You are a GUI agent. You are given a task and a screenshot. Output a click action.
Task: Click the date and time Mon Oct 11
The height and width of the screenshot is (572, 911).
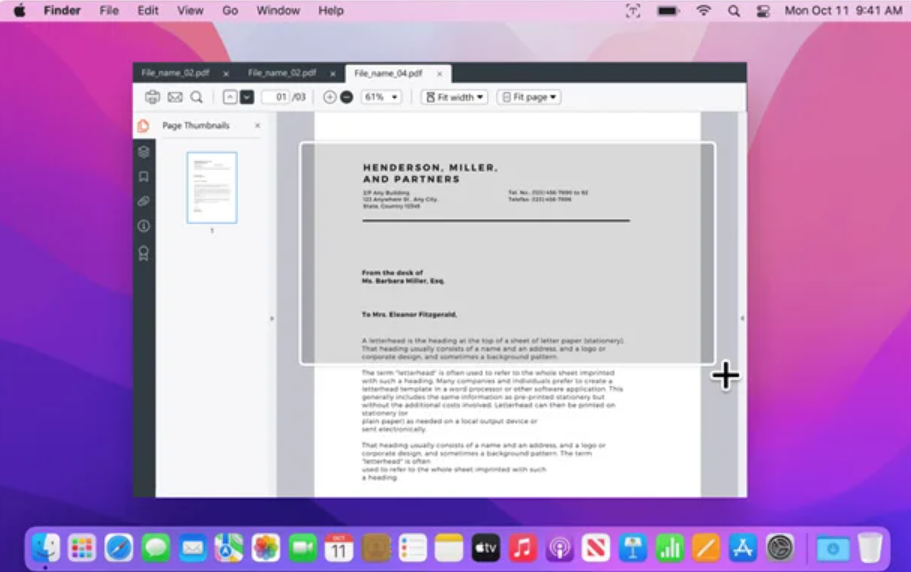(843, 10)
